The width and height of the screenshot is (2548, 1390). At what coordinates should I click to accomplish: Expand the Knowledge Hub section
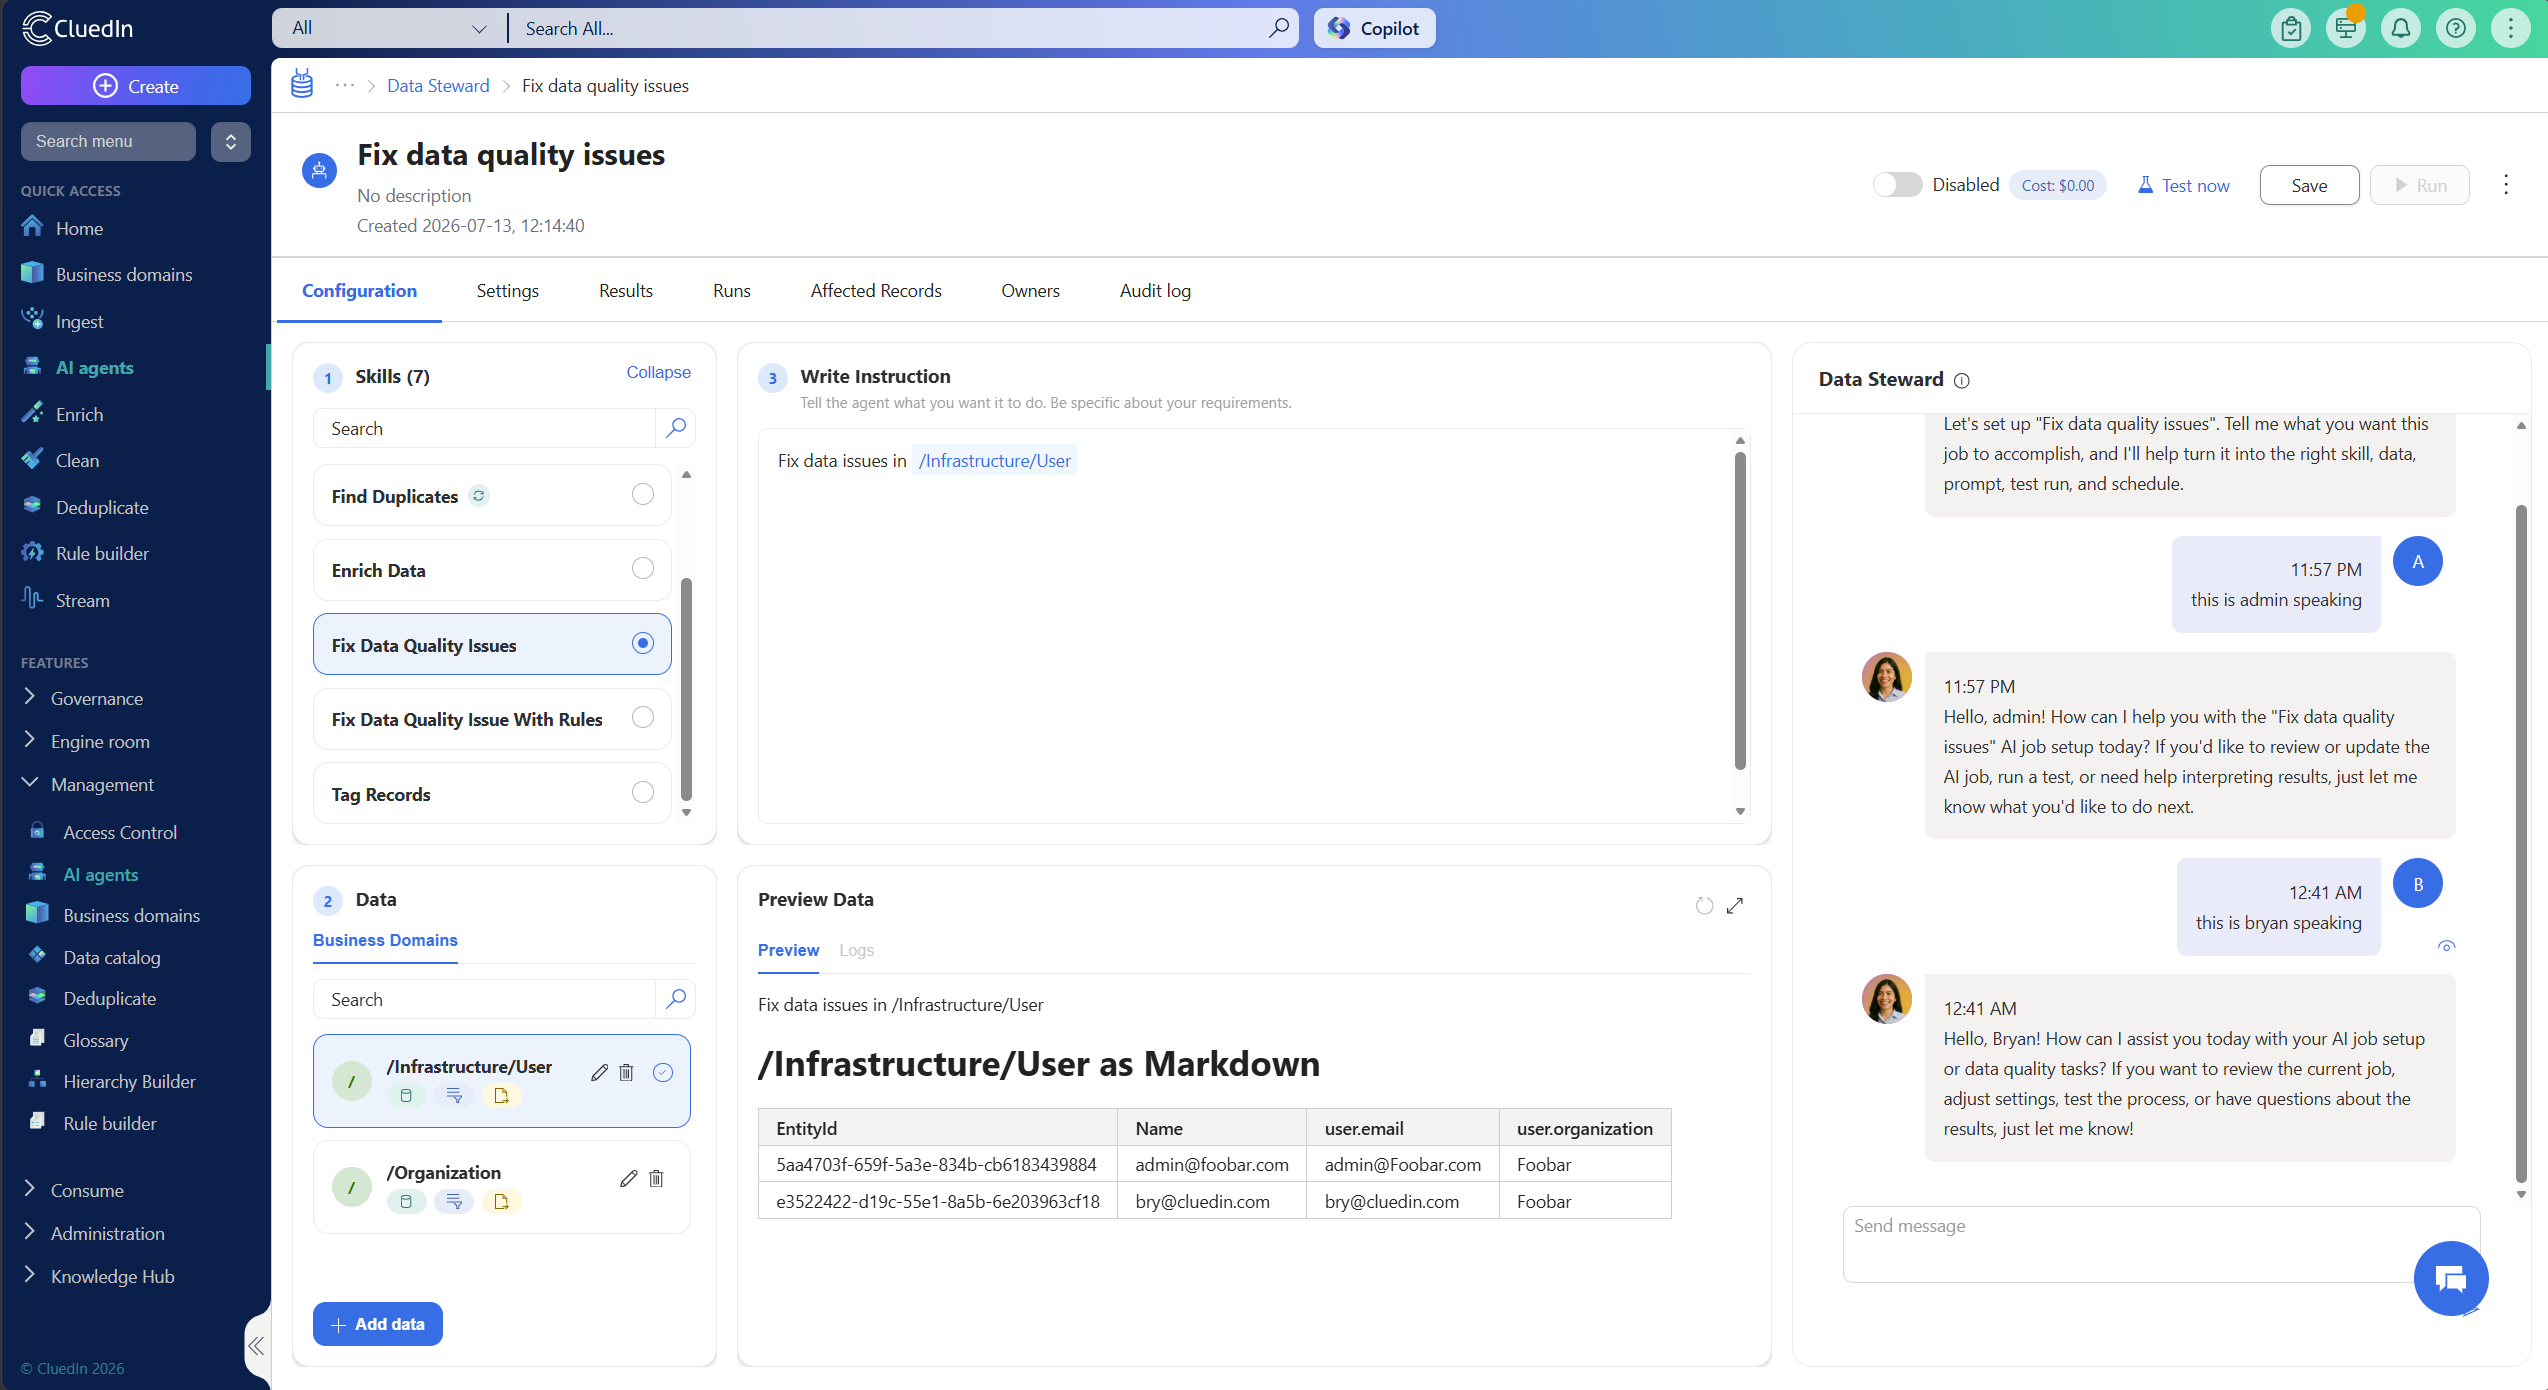pos(112,1276)
